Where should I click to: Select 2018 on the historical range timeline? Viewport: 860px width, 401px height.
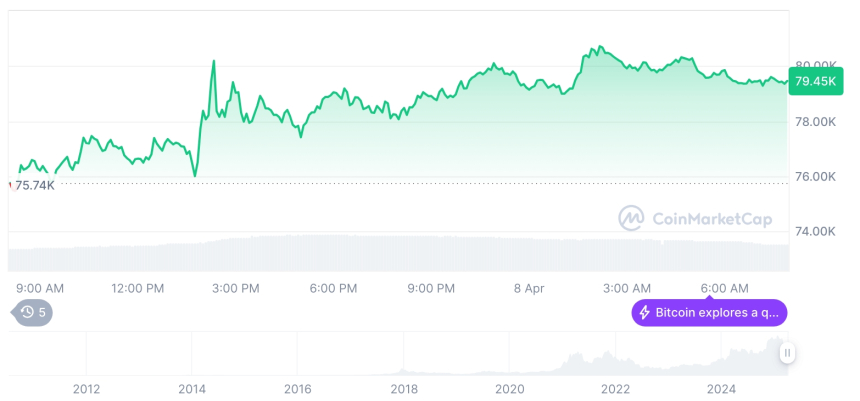pyautogui.click(x=403, y=389)
